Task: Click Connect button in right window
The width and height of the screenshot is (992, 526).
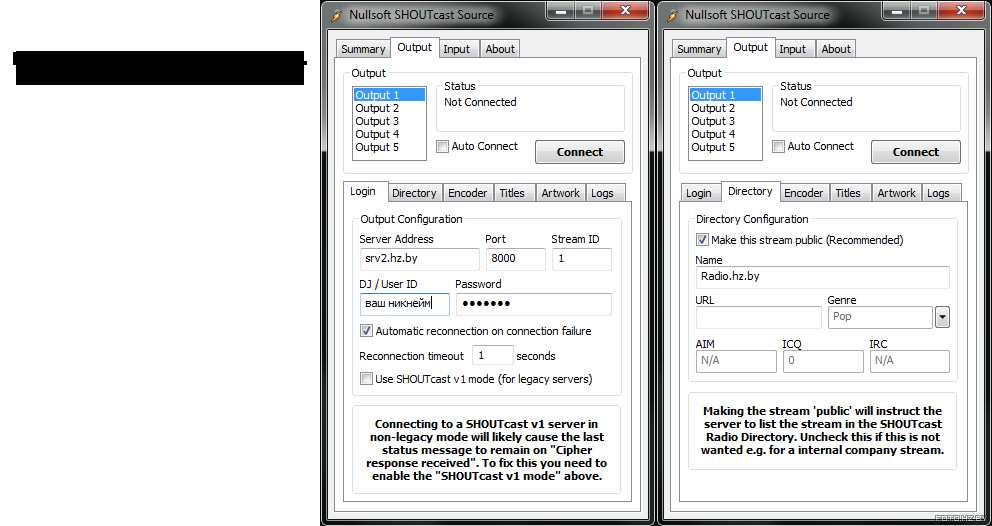Action: [915, 152]
